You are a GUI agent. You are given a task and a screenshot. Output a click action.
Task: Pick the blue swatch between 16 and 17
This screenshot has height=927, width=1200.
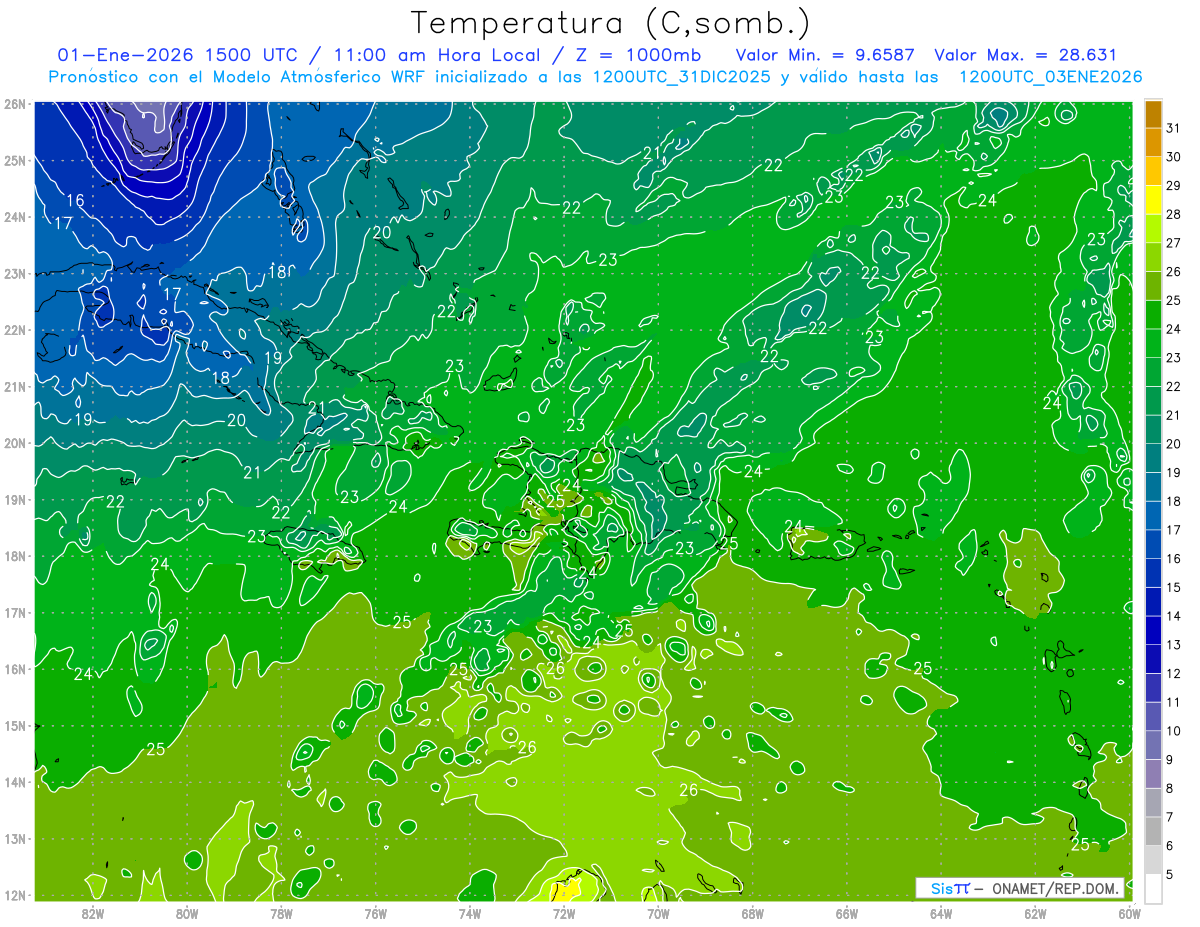pos(1153,544)
